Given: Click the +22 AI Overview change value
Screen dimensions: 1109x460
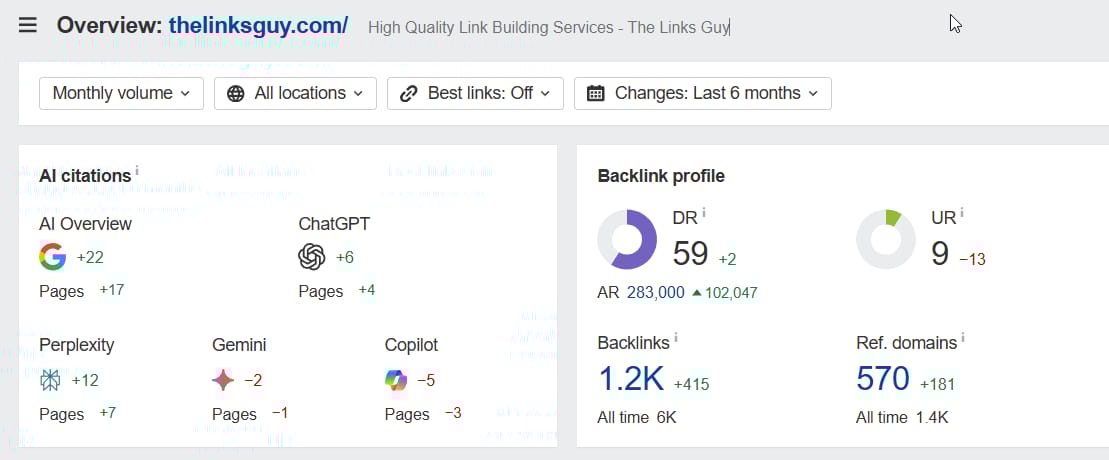Looking at the screenshot, I should [x=90, y=258].
